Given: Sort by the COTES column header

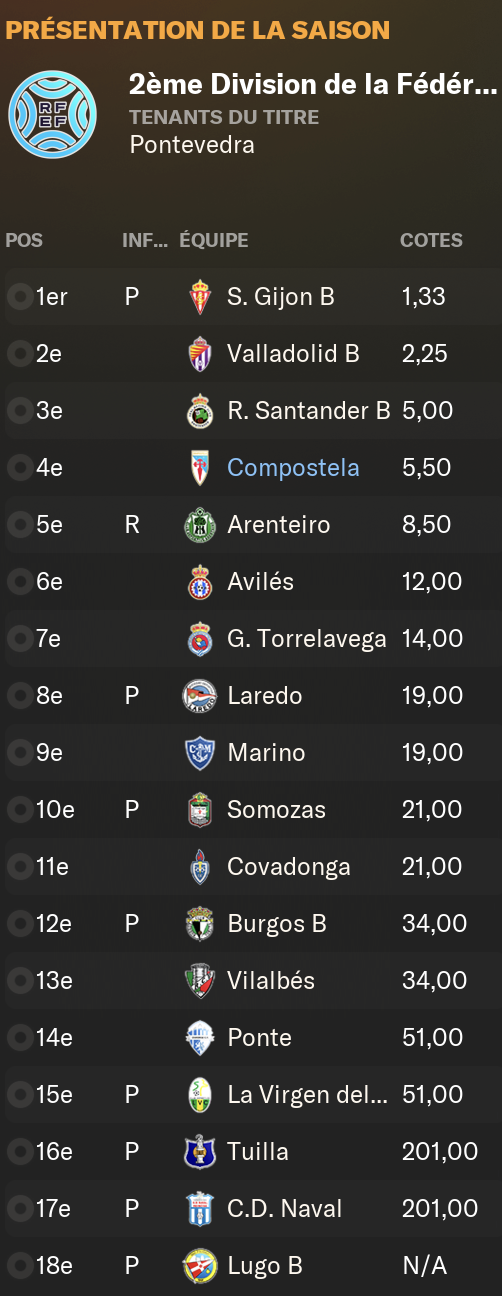Looking at the screenshot, I should [x=431, y=241].
